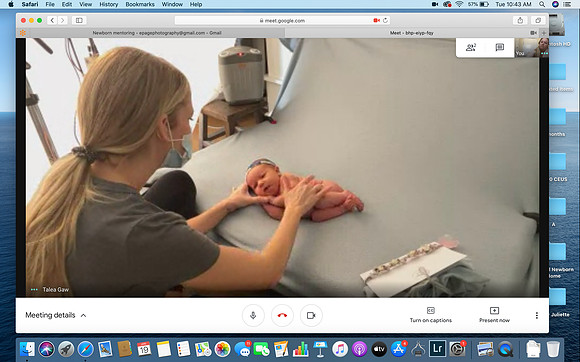Open App Store from the Dock
The width and height of the screenshot is (580, 362).
point(399,349)
